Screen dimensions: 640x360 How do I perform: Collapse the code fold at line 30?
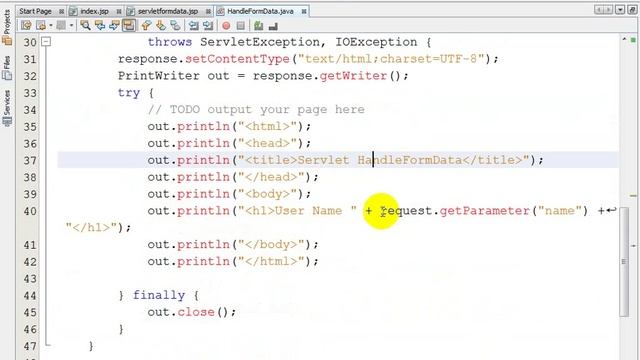(46, 42)
